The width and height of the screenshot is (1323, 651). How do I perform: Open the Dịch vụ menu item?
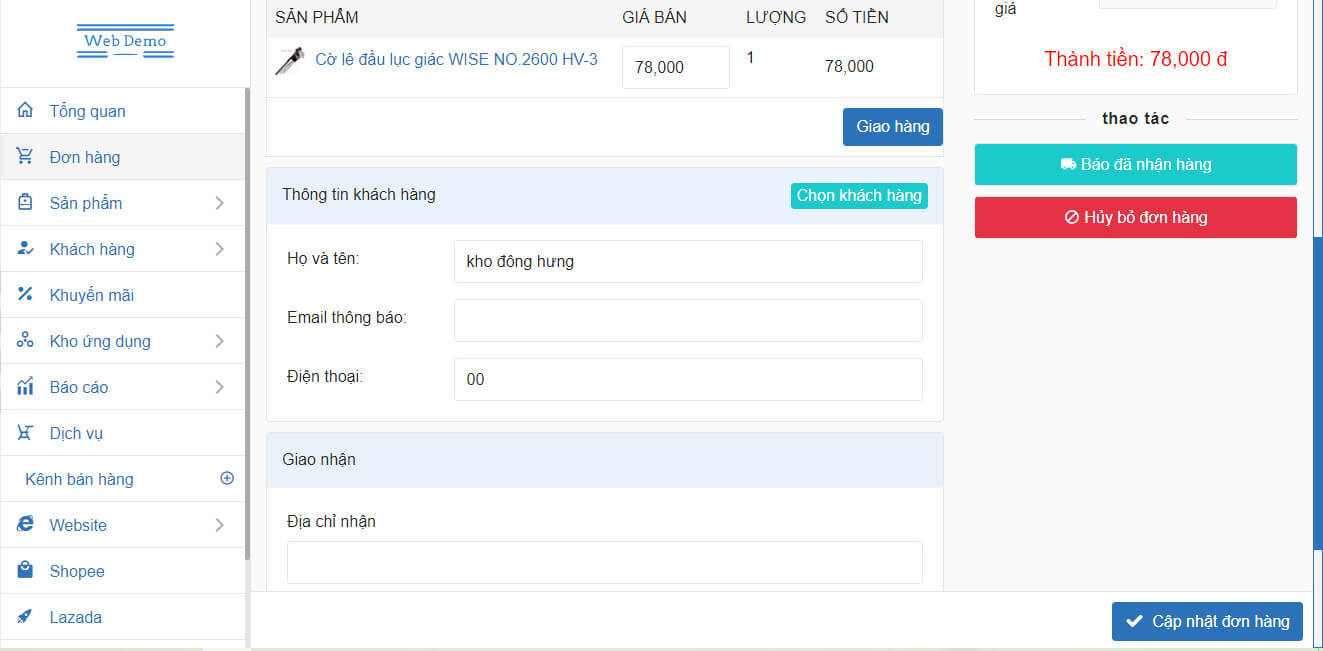(x=76, y=433)
